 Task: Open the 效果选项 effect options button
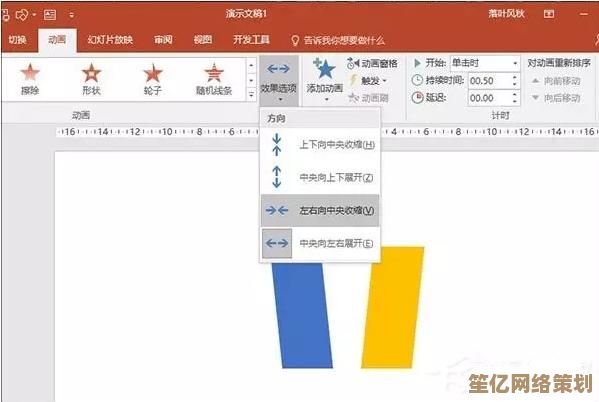[278, 81]
